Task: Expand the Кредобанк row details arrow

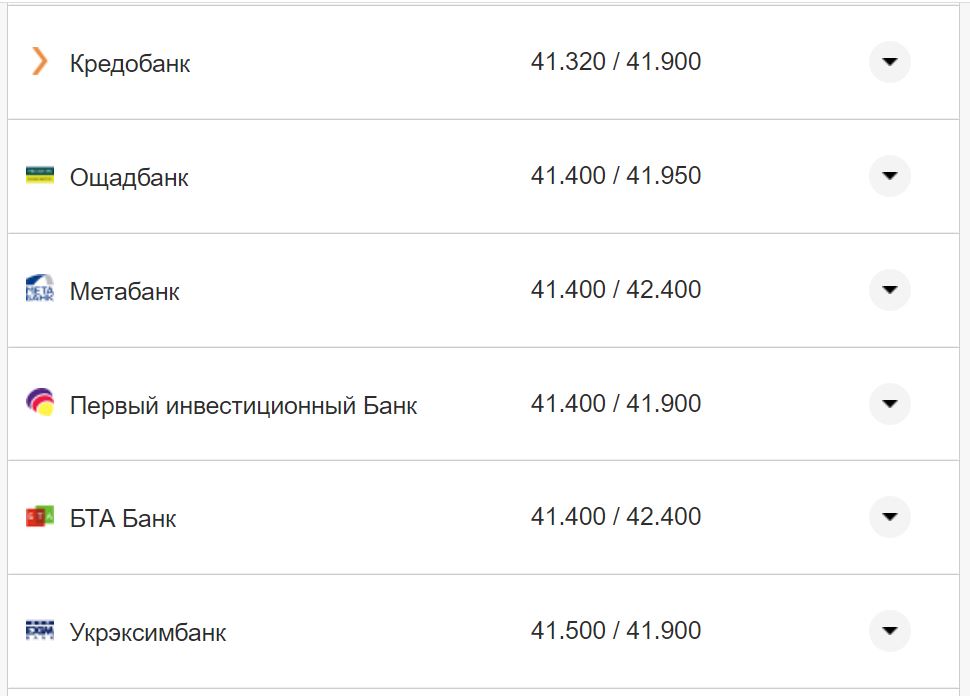Action: pos(889,62)
